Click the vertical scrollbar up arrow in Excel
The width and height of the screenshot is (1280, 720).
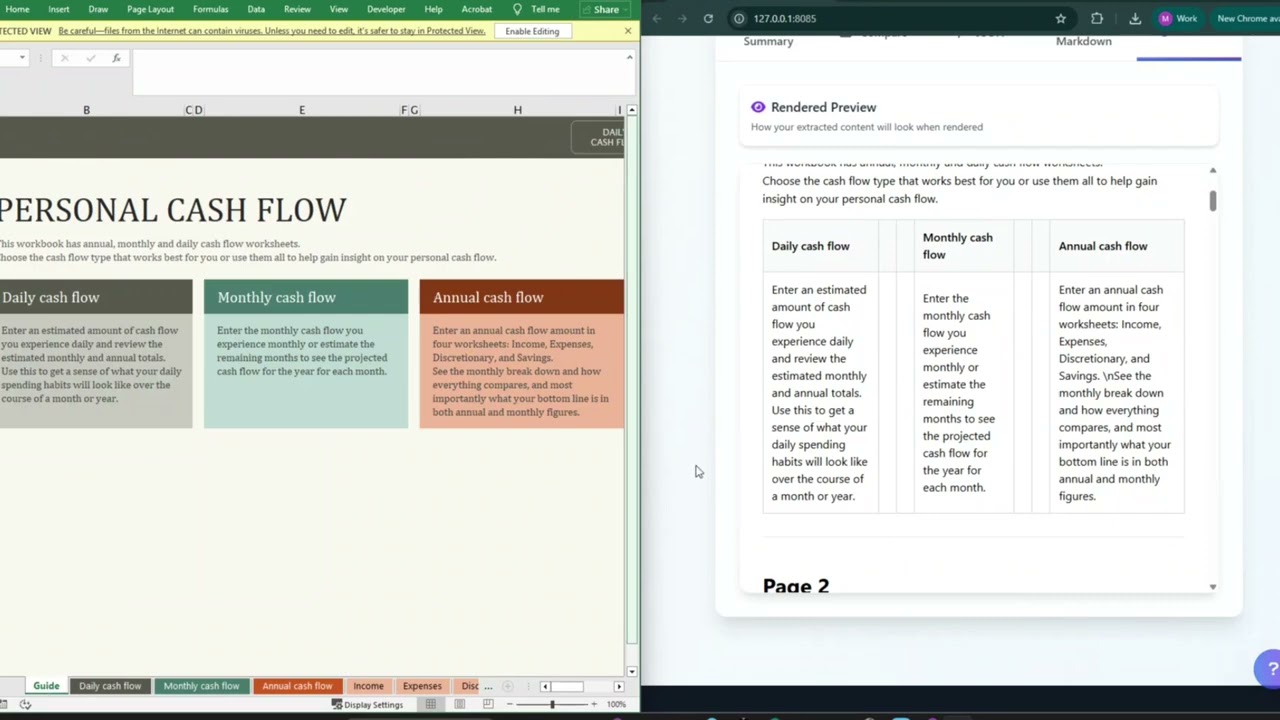(631, 110)
